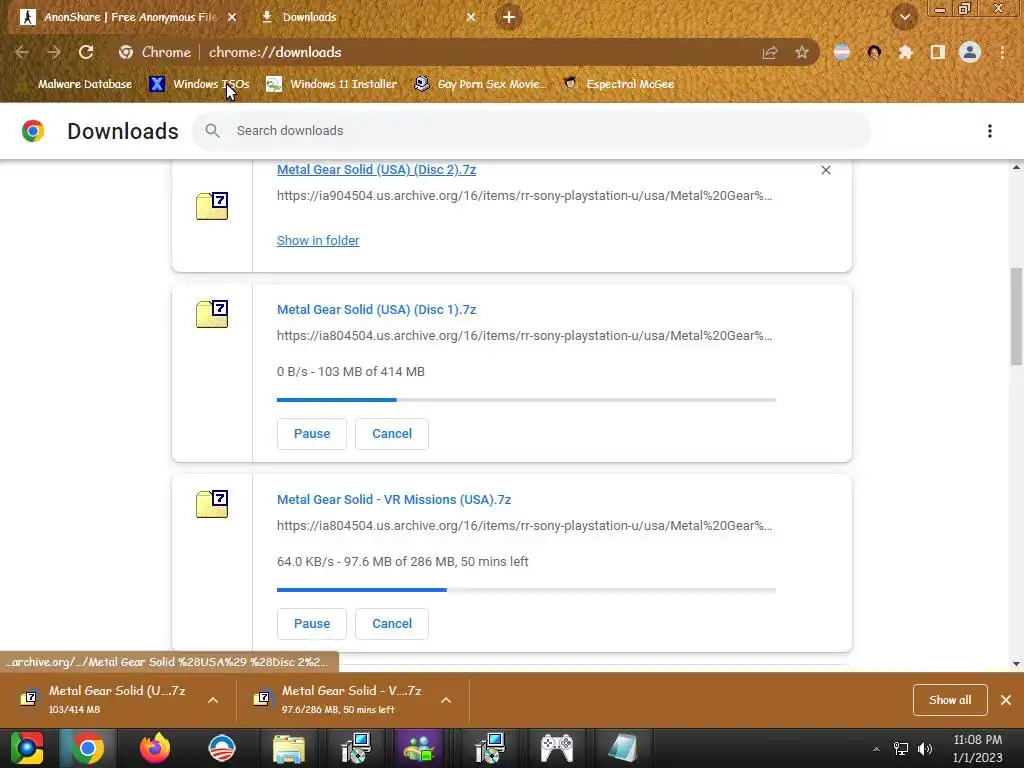Open the volume speaker tray icon
Screen dimensions: 1024x768
[925, 749]
